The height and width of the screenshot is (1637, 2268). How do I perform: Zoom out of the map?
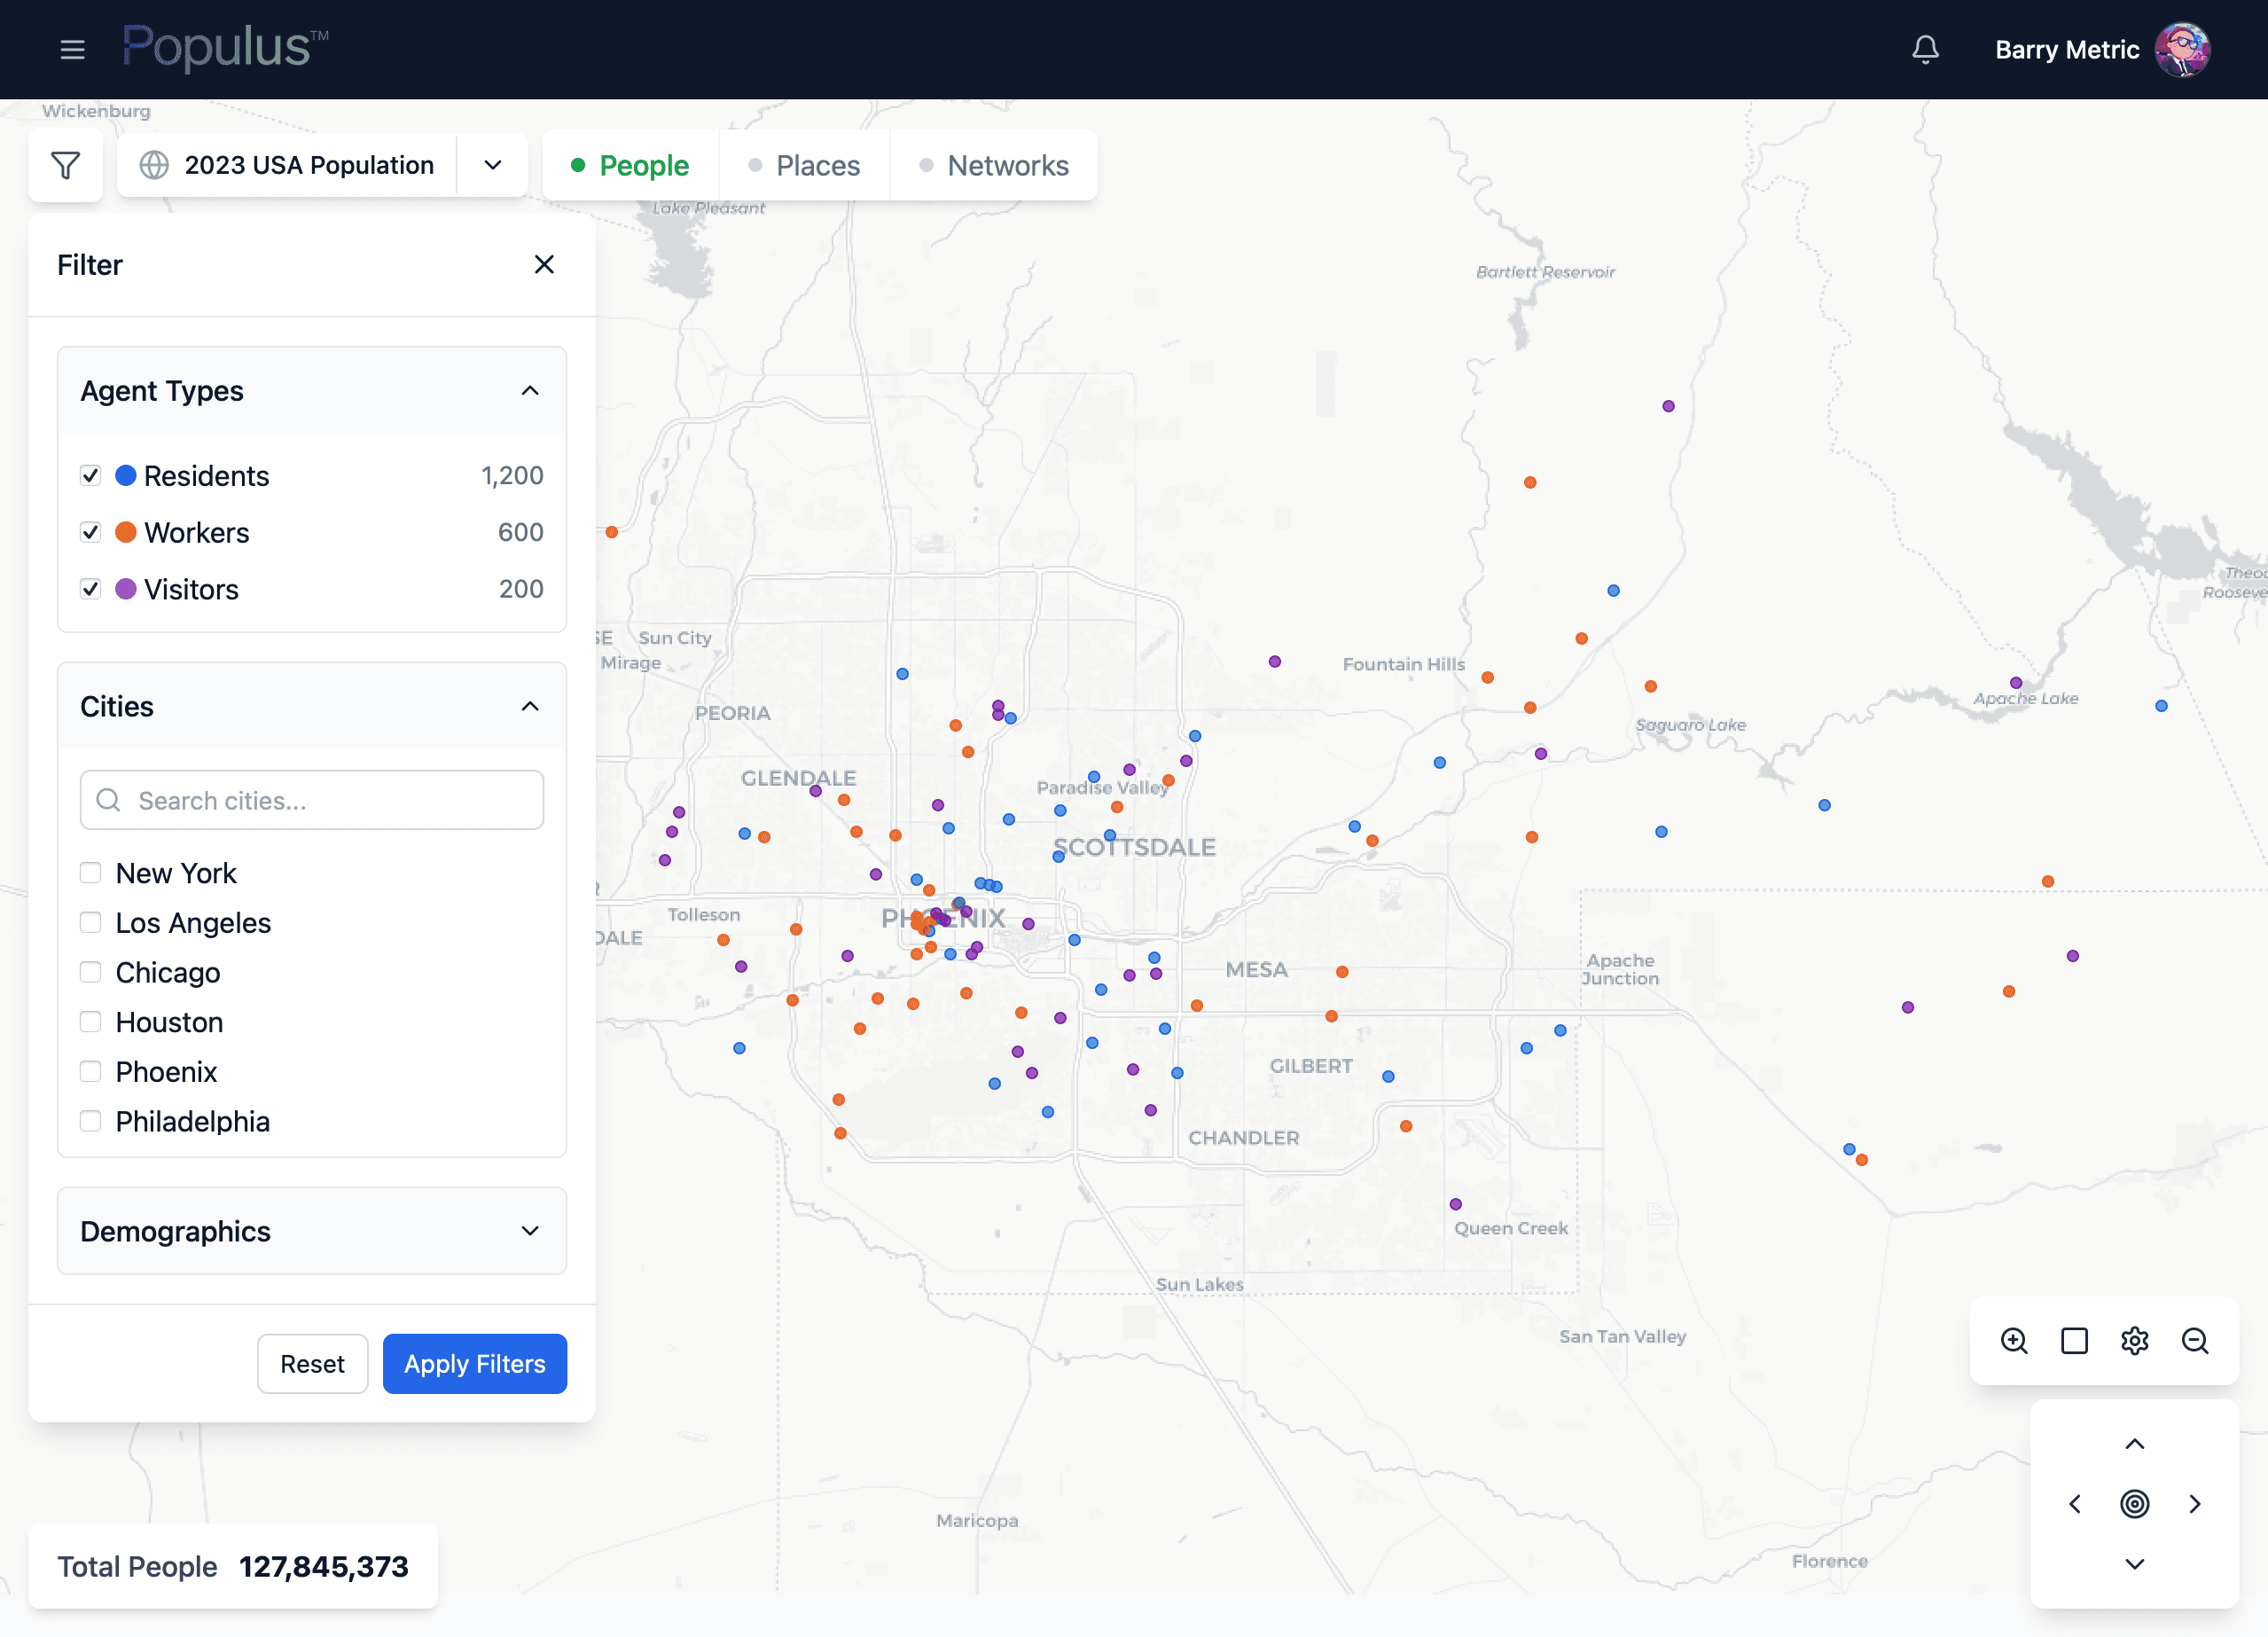[2195, 1340]
